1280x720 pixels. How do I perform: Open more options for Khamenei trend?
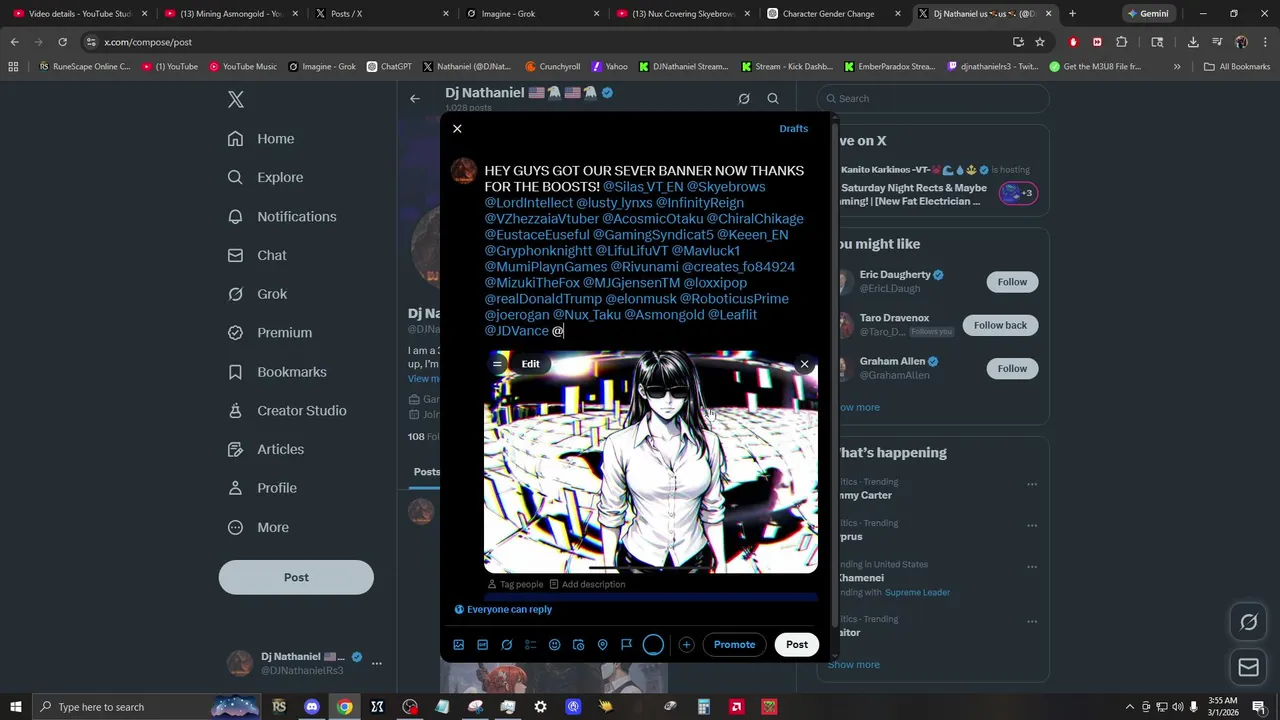(1032, 566)
